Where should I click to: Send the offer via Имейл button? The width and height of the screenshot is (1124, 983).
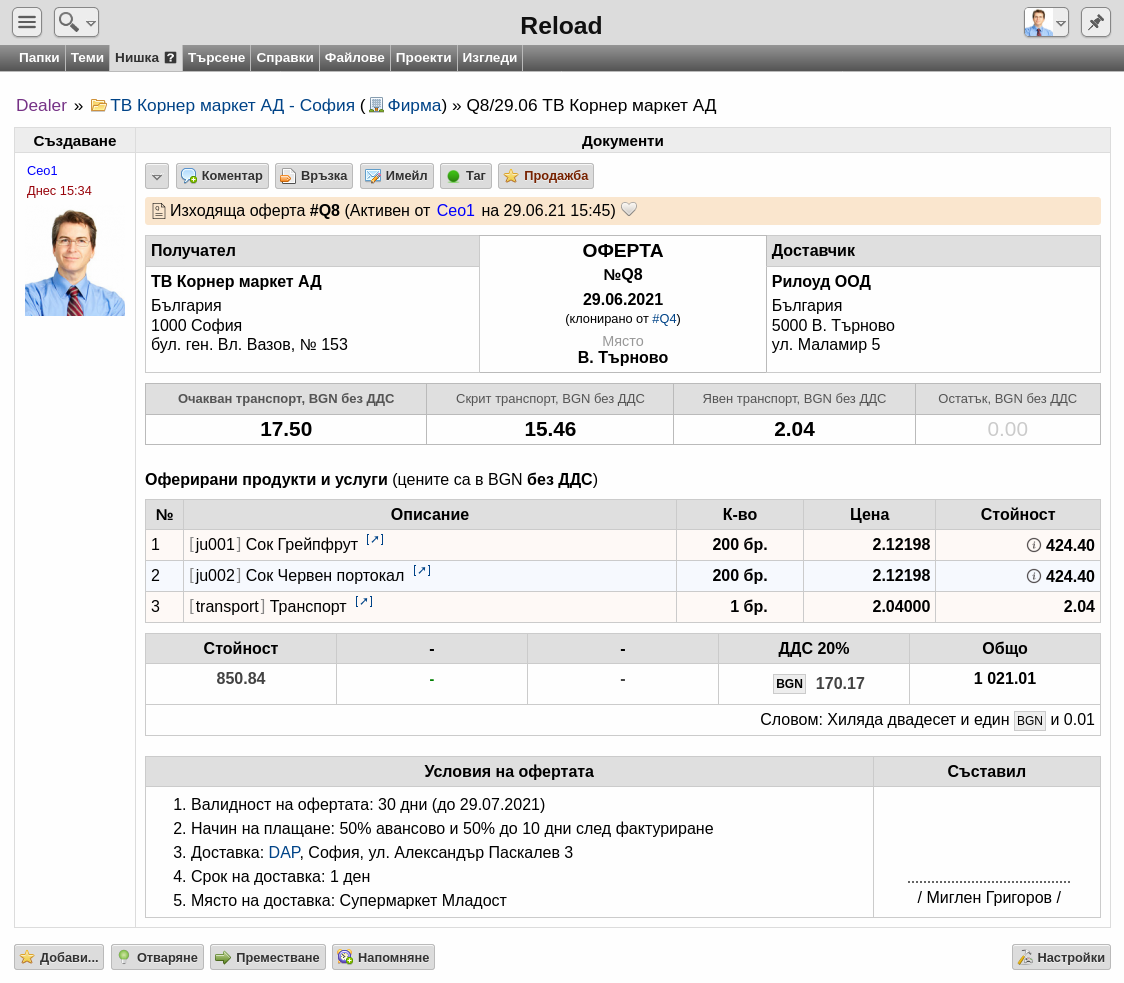tap(396, 176)
